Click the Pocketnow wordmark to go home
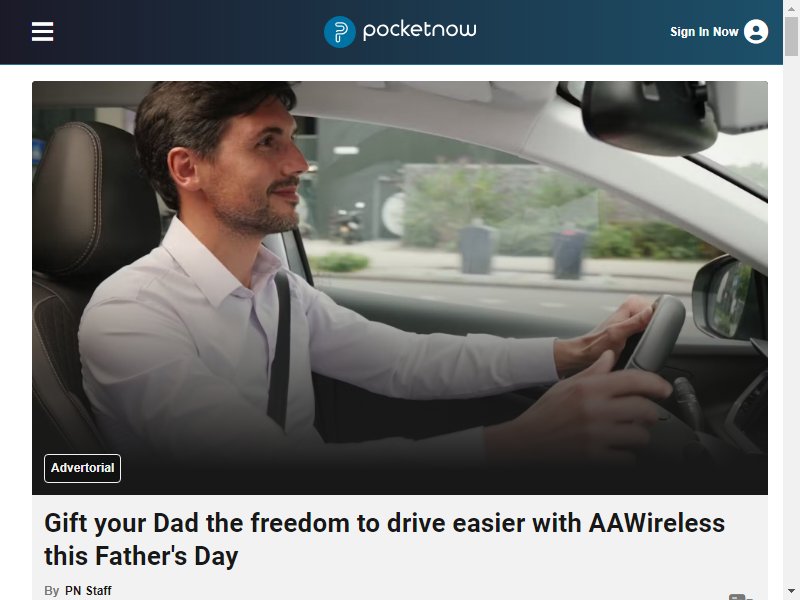This screenshot has width=800, height=600. [419, 30]
